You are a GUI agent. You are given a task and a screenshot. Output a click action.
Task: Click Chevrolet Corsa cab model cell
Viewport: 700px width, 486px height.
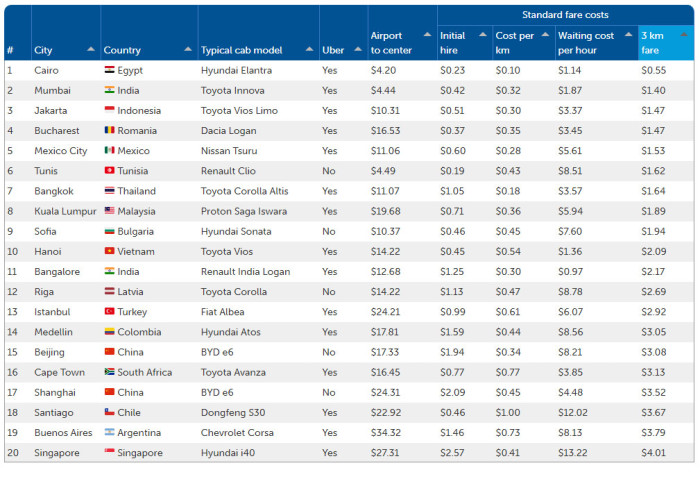[237, 432]
